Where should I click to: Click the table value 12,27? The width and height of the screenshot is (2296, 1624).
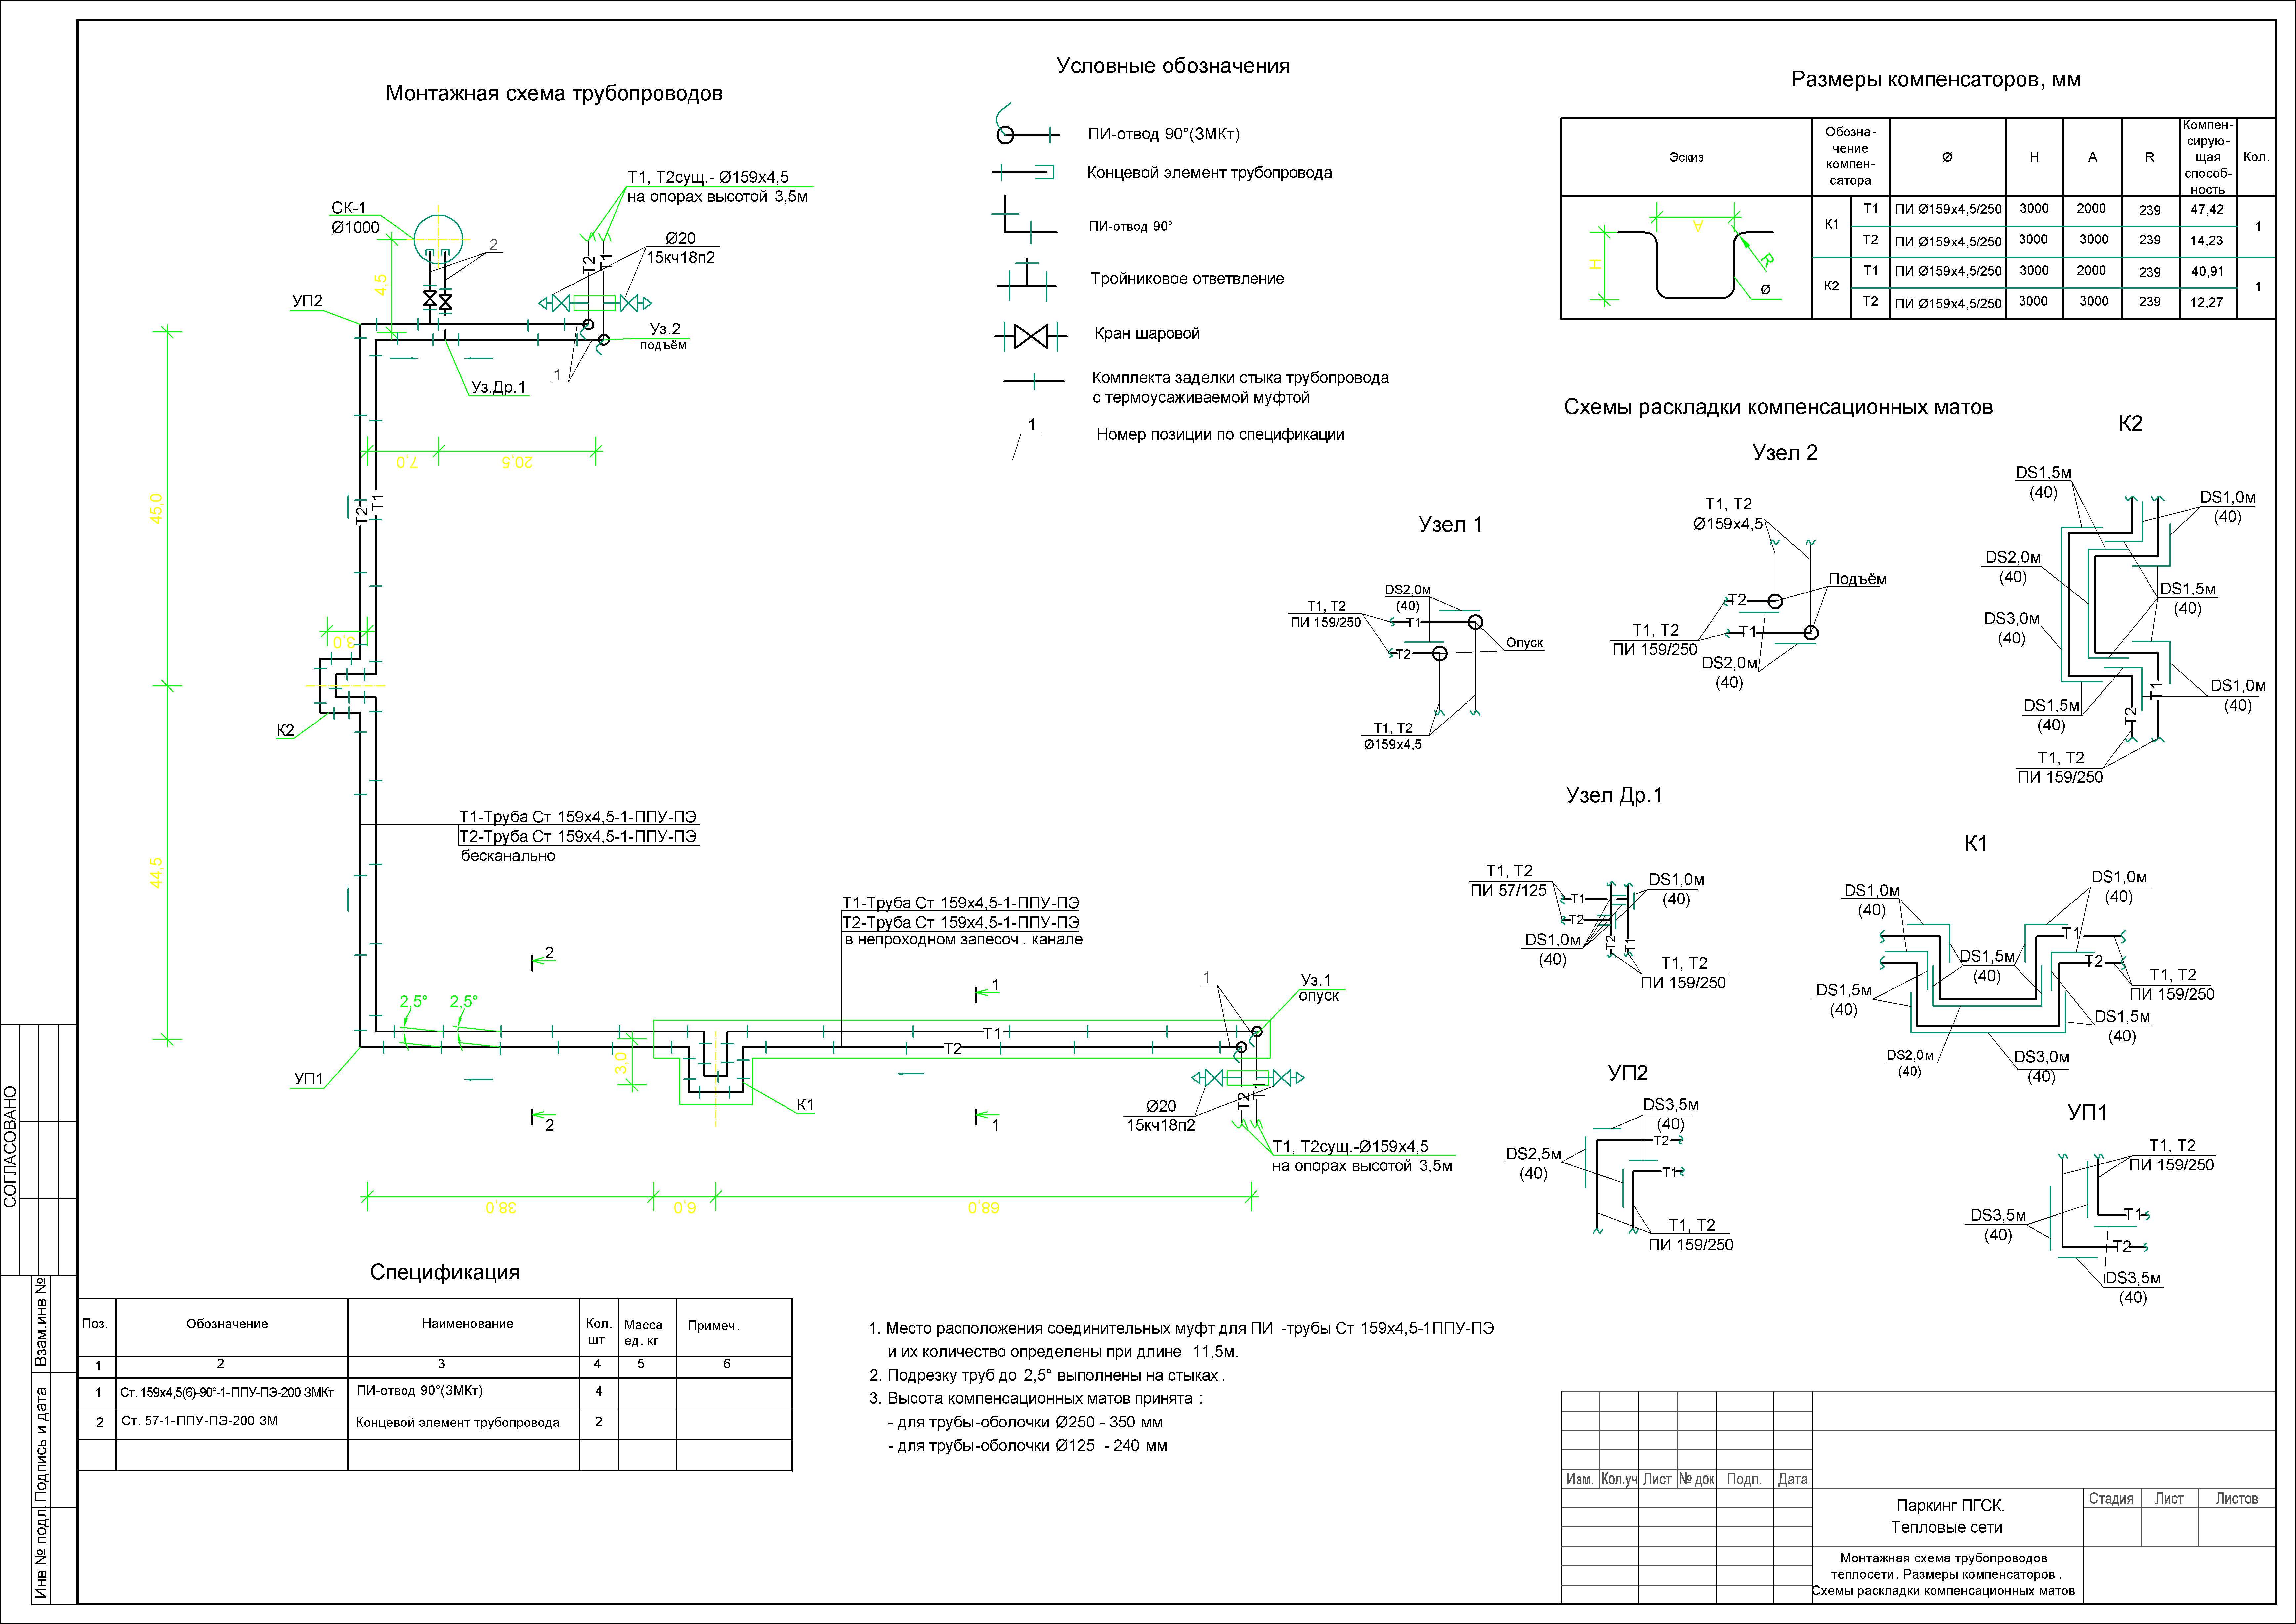(2207, 302)
